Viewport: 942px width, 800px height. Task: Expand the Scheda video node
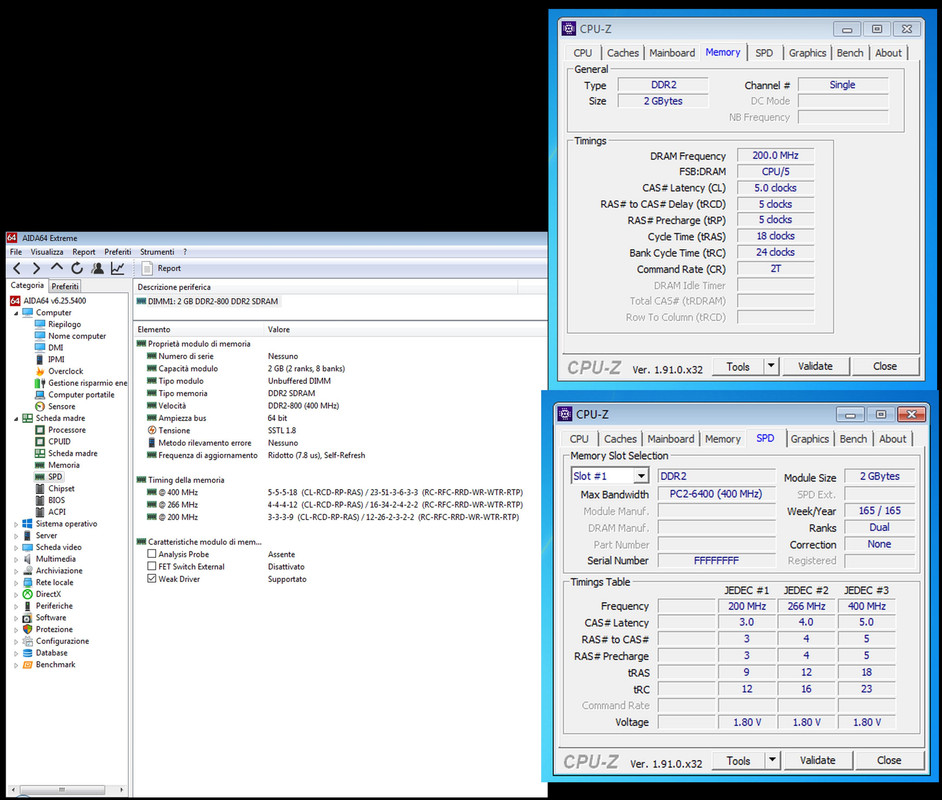(x=16, y=548)
